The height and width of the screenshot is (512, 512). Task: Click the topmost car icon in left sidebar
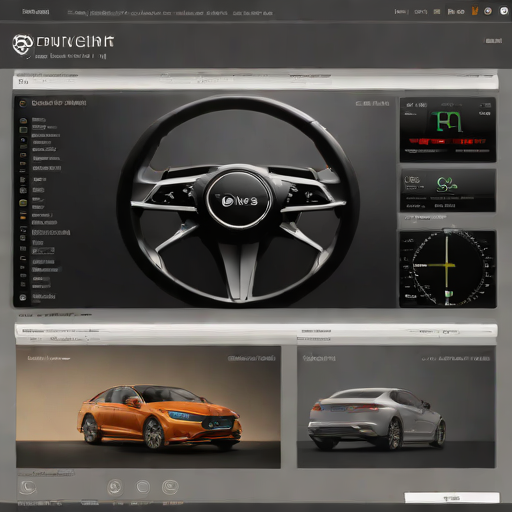[x=23, y=120]
